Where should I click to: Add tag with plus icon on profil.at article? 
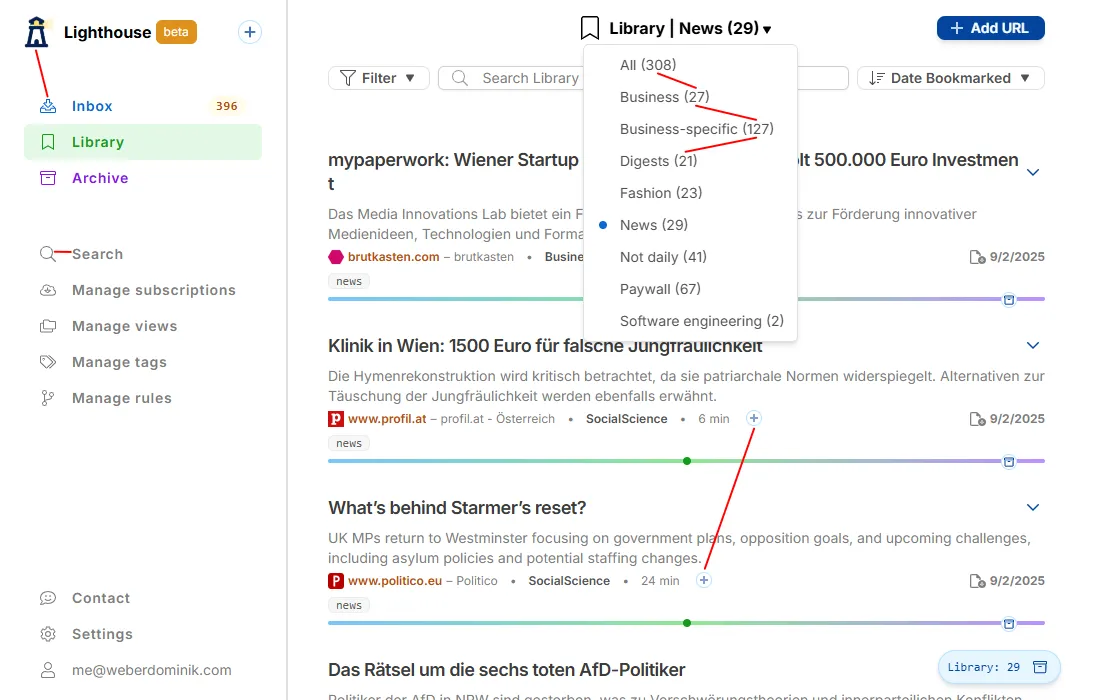coord(754,418)
